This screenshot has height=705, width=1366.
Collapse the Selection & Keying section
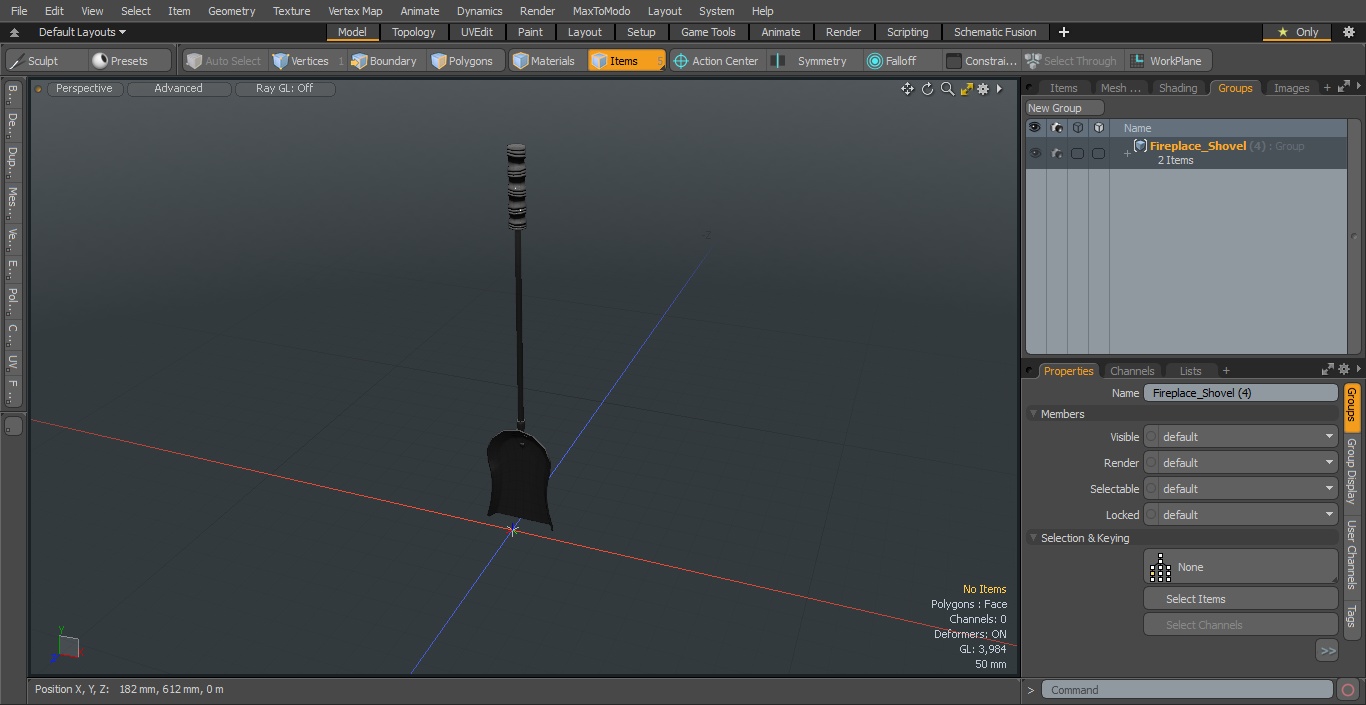click(1033, 538)
